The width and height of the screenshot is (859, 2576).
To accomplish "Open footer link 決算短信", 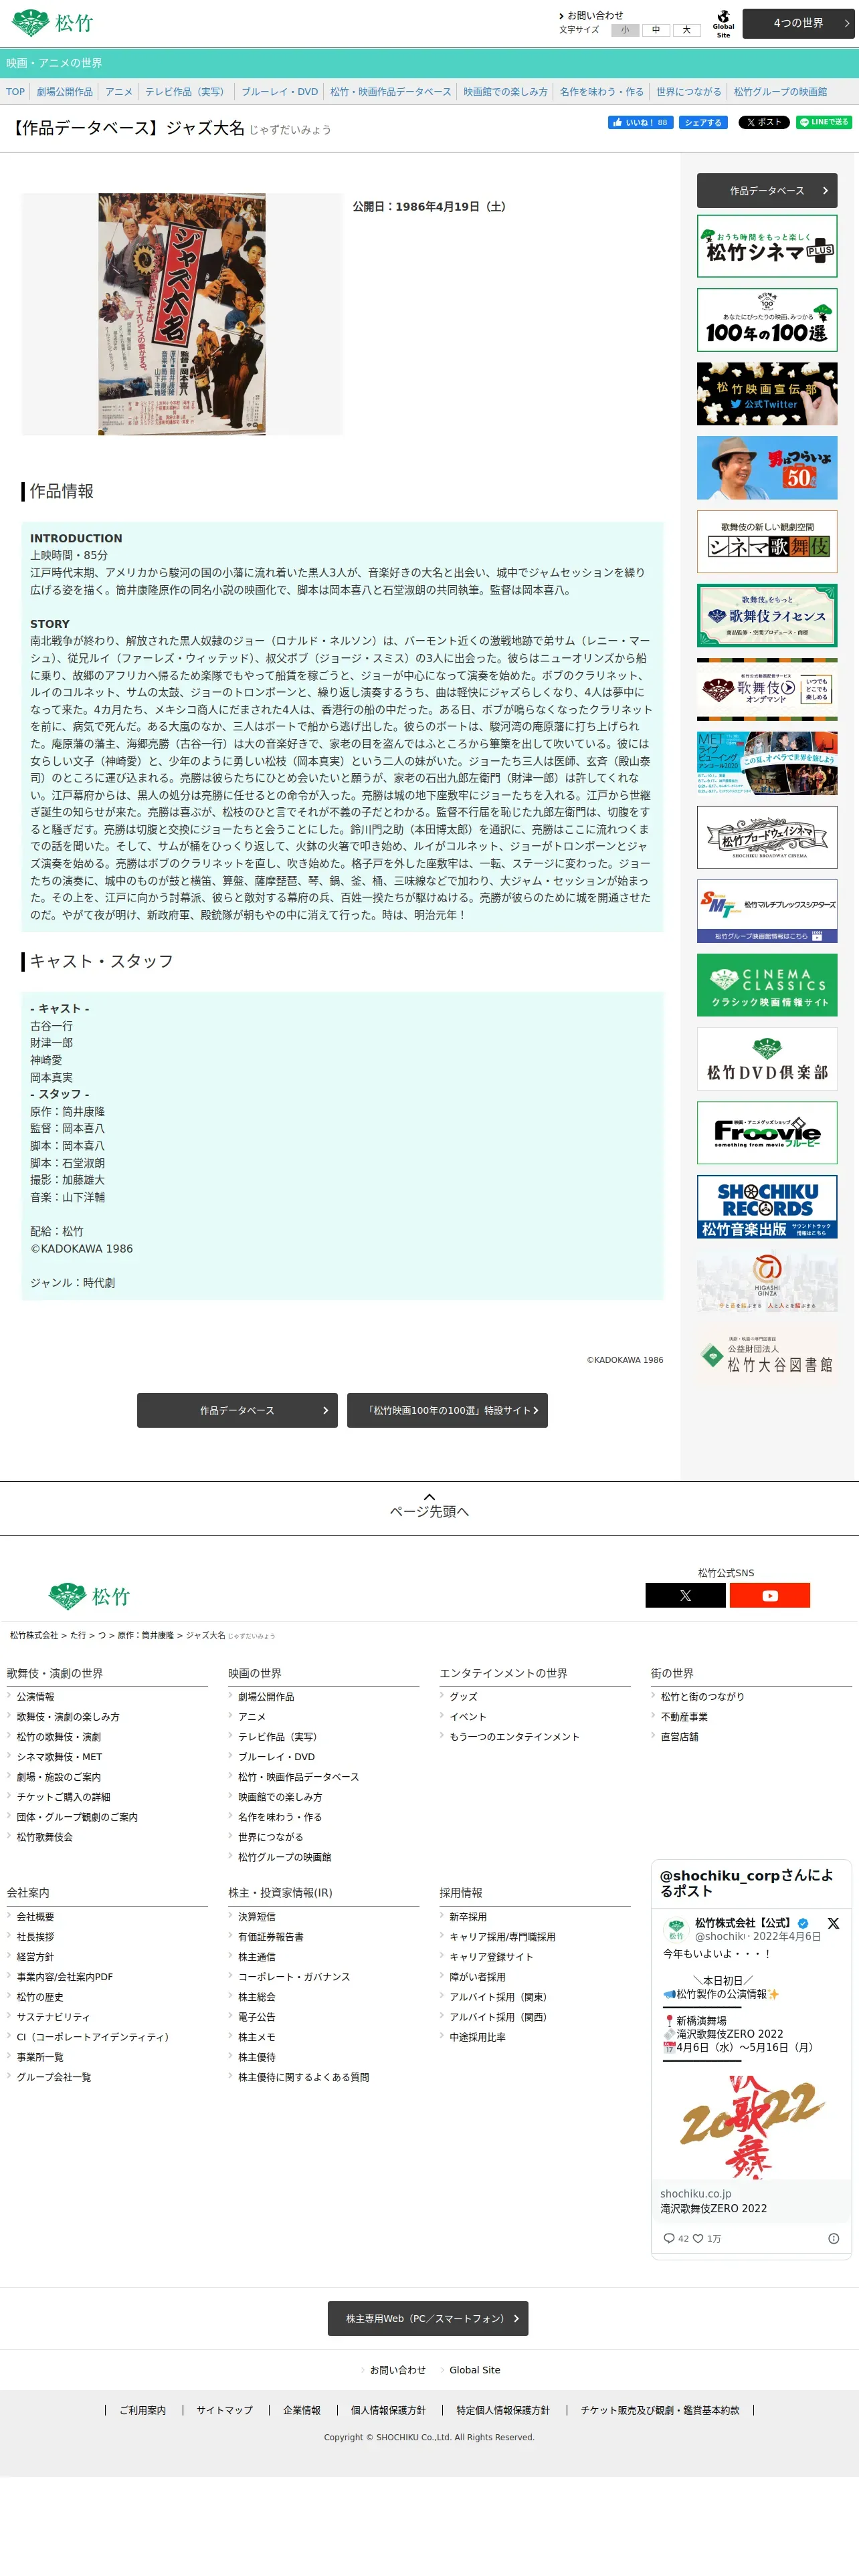I will 257,1917.
